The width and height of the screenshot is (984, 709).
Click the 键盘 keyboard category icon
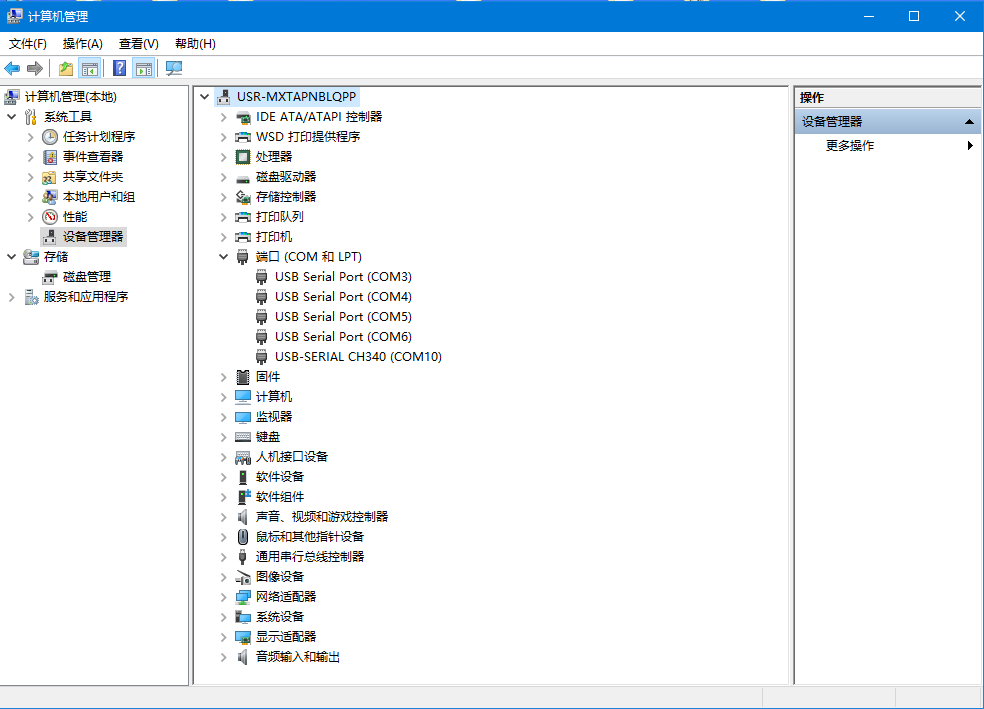click(243, 437)
